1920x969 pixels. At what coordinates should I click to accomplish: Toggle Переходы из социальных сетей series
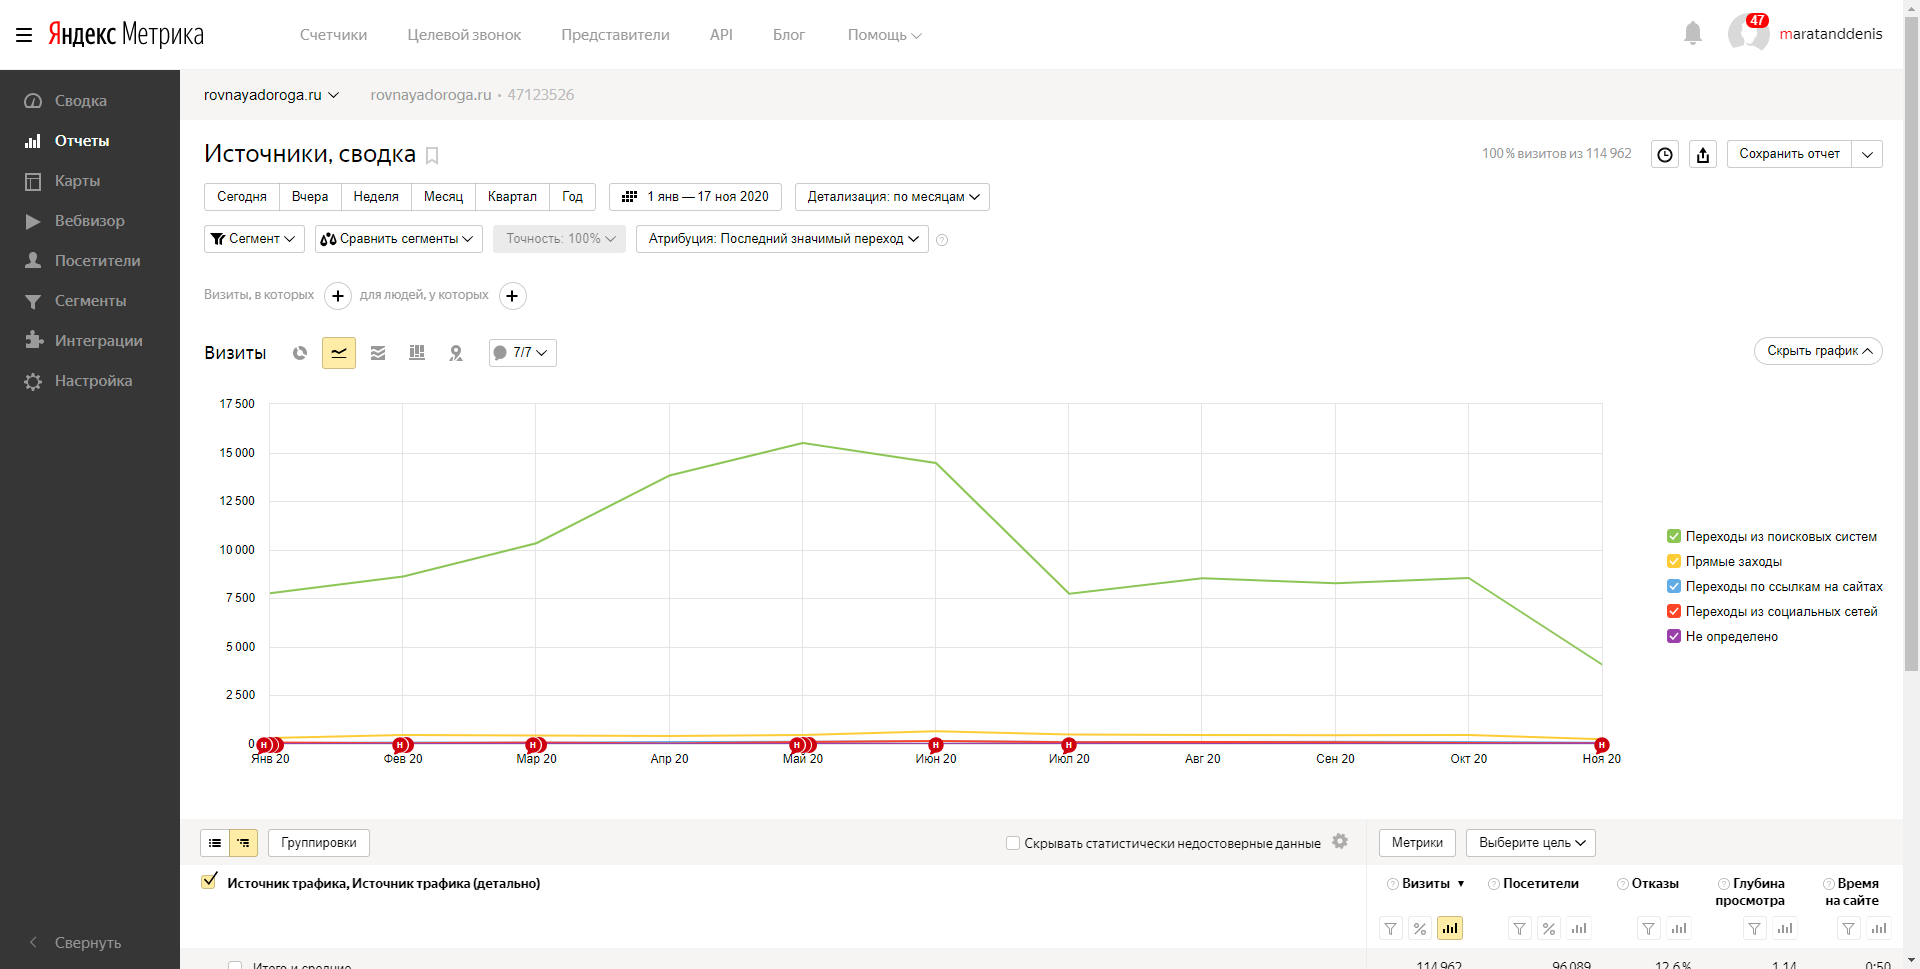point(1674,612)
